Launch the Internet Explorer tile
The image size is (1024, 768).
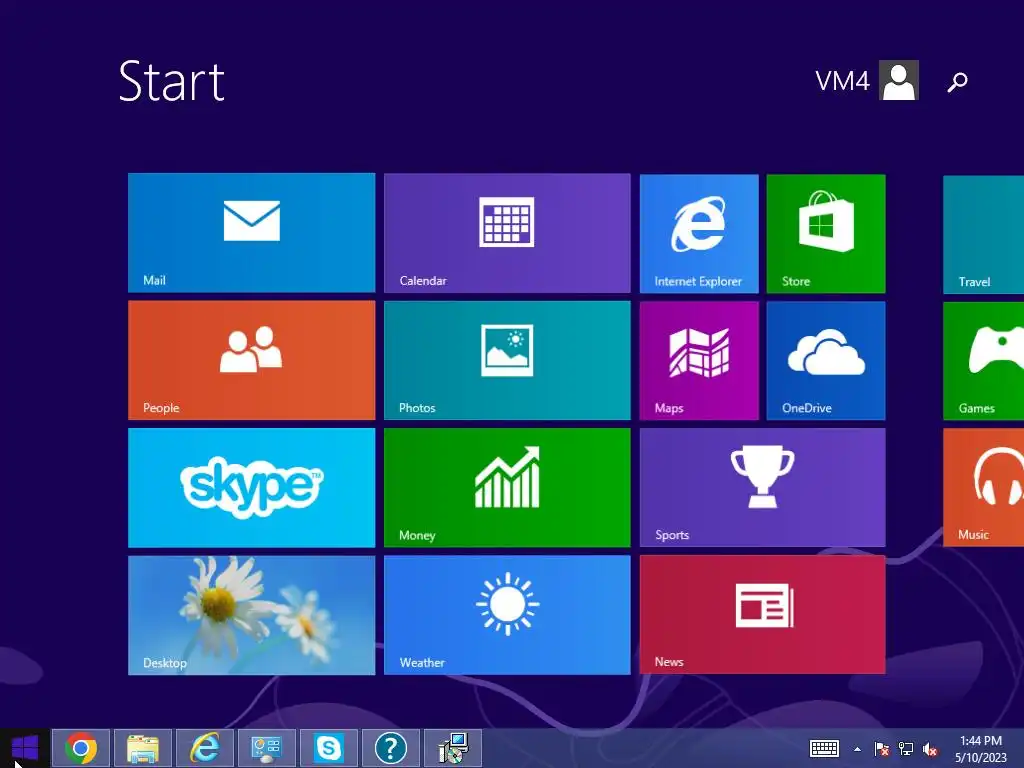(699, 233)
